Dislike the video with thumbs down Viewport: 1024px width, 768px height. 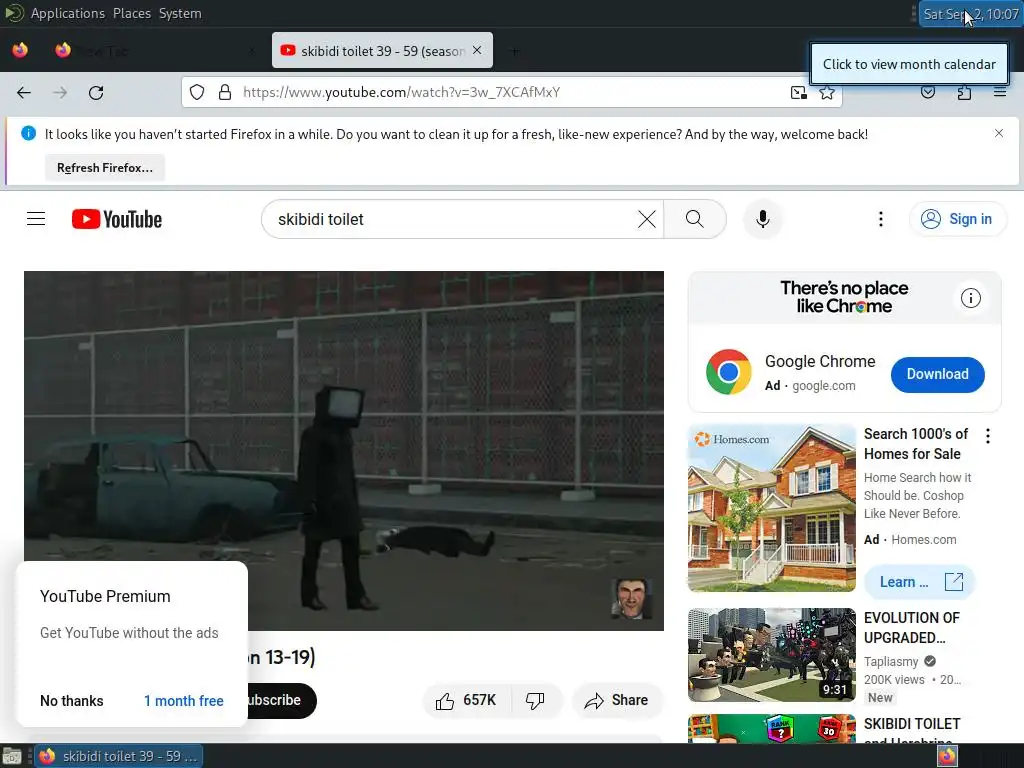pyautogui.click(x=536, y=701)
